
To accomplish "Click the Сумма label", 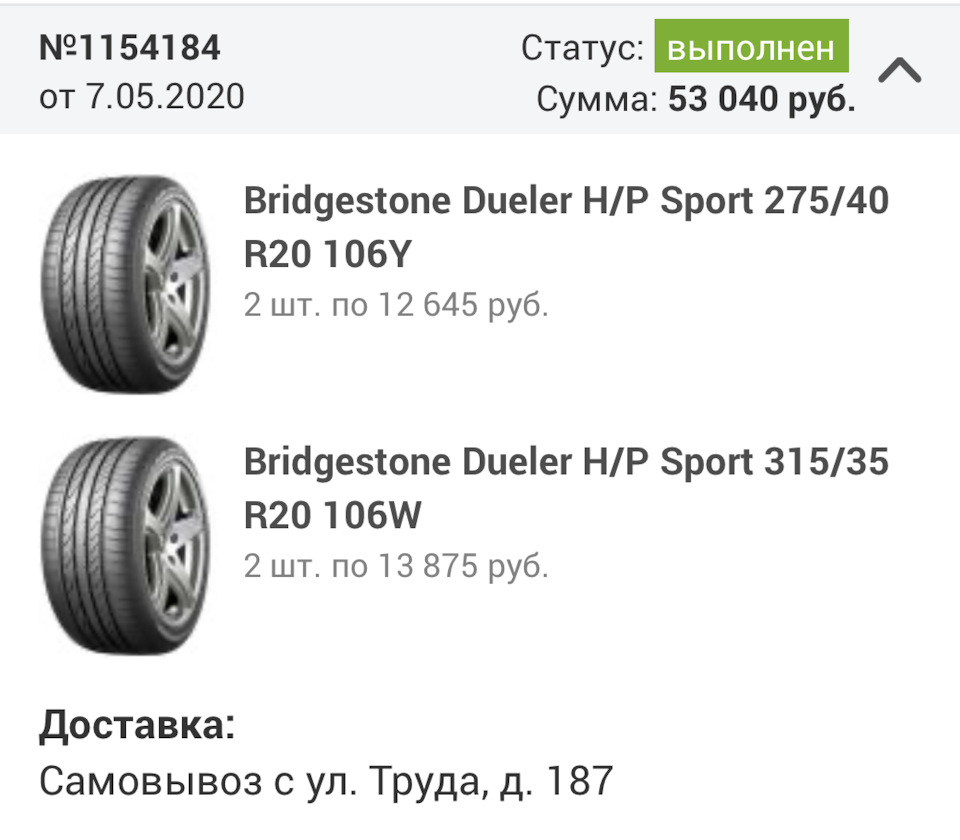I will coord(597,100).
